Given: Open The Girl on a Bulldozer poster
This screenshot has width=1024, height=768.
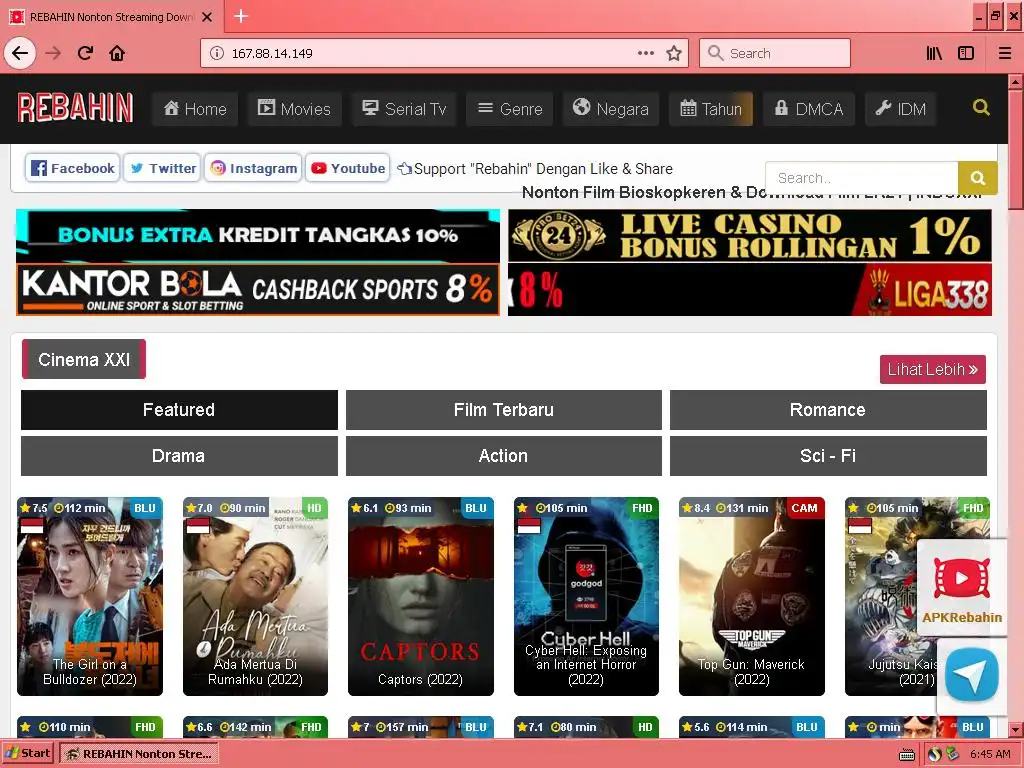Looking at the screenshot, I should [x=90, y=596].
